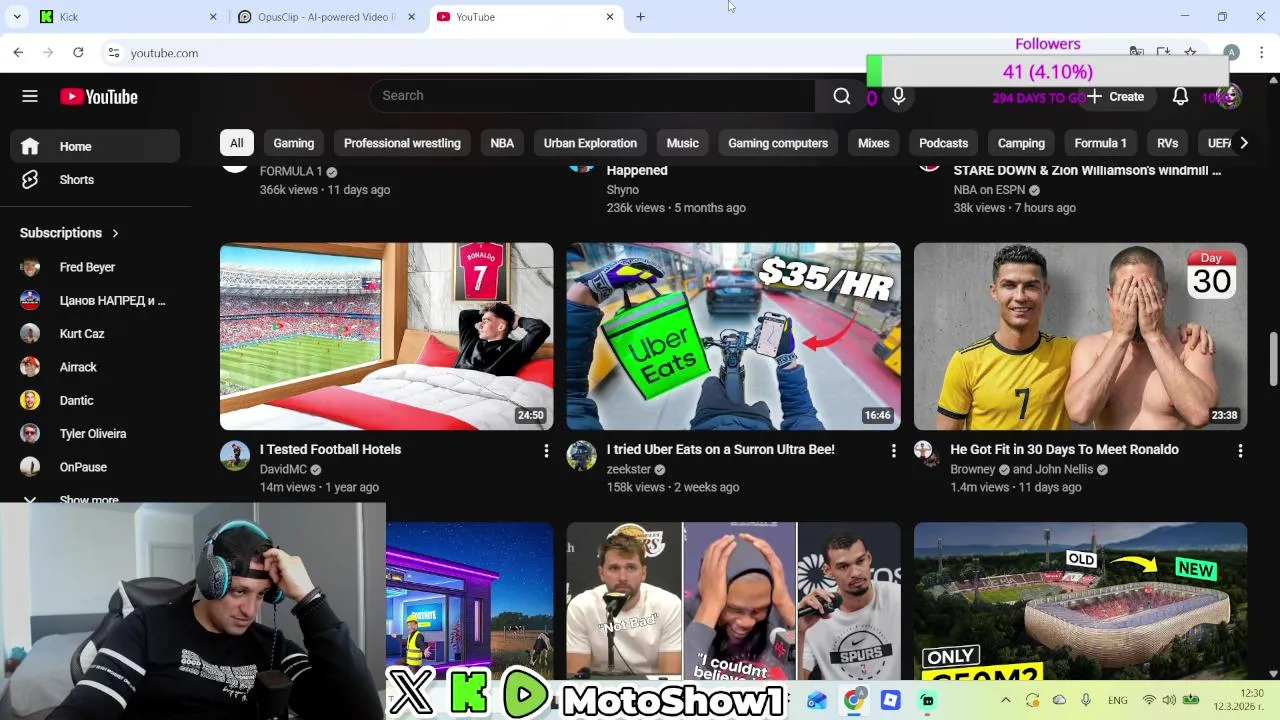Select the Mixes filter chip

pos(873,143)
